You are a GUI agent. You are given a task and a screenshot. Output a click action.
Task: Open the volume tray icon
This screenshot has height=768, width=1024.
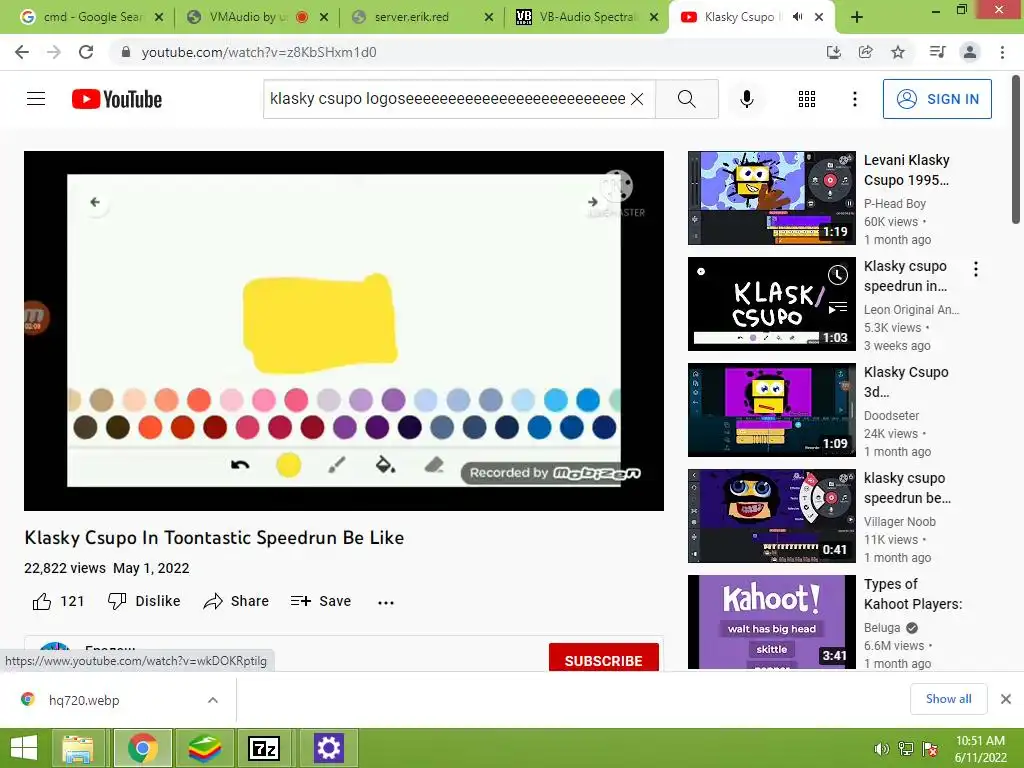click(x=881, y=749)
